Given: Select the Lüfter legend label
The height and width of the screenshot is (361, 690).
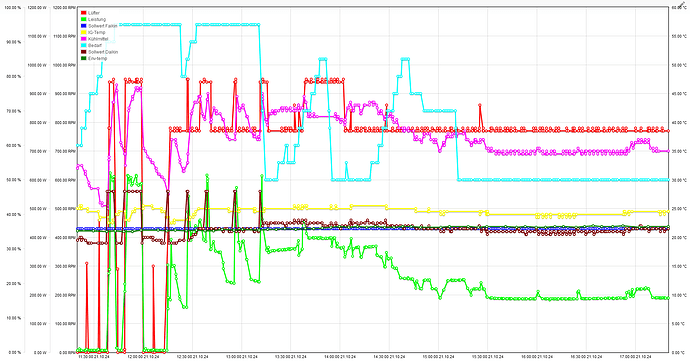Looking at the screenshot, I should click(94, 13).
